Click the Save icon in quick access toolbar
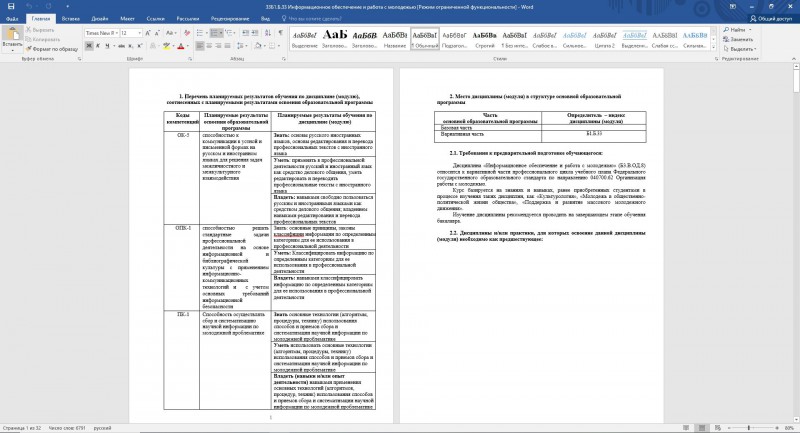Viewport: 800px width, 433px height. click(11, 6)
